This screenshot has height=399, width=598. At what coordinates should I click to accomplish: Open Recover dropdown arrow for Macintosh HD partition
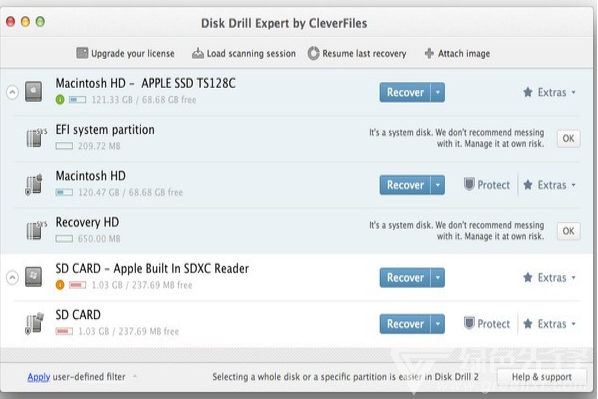coord(438,185)
